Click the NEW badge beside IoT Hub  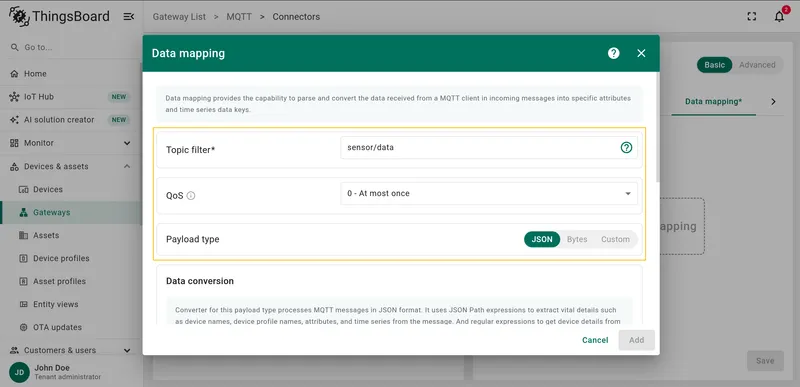coord(118,97)
